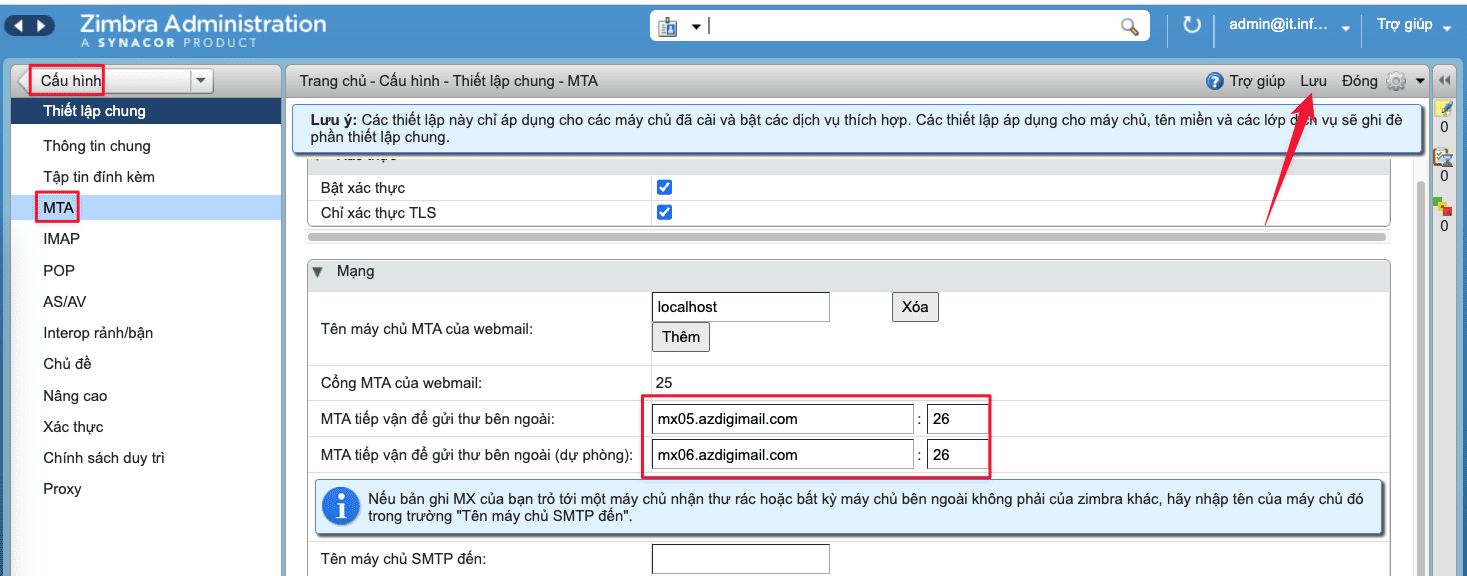Image resolution: width=1467 pixels, height=576 pixels.
Task: Collapse the Mạng section
Action: 319,271
